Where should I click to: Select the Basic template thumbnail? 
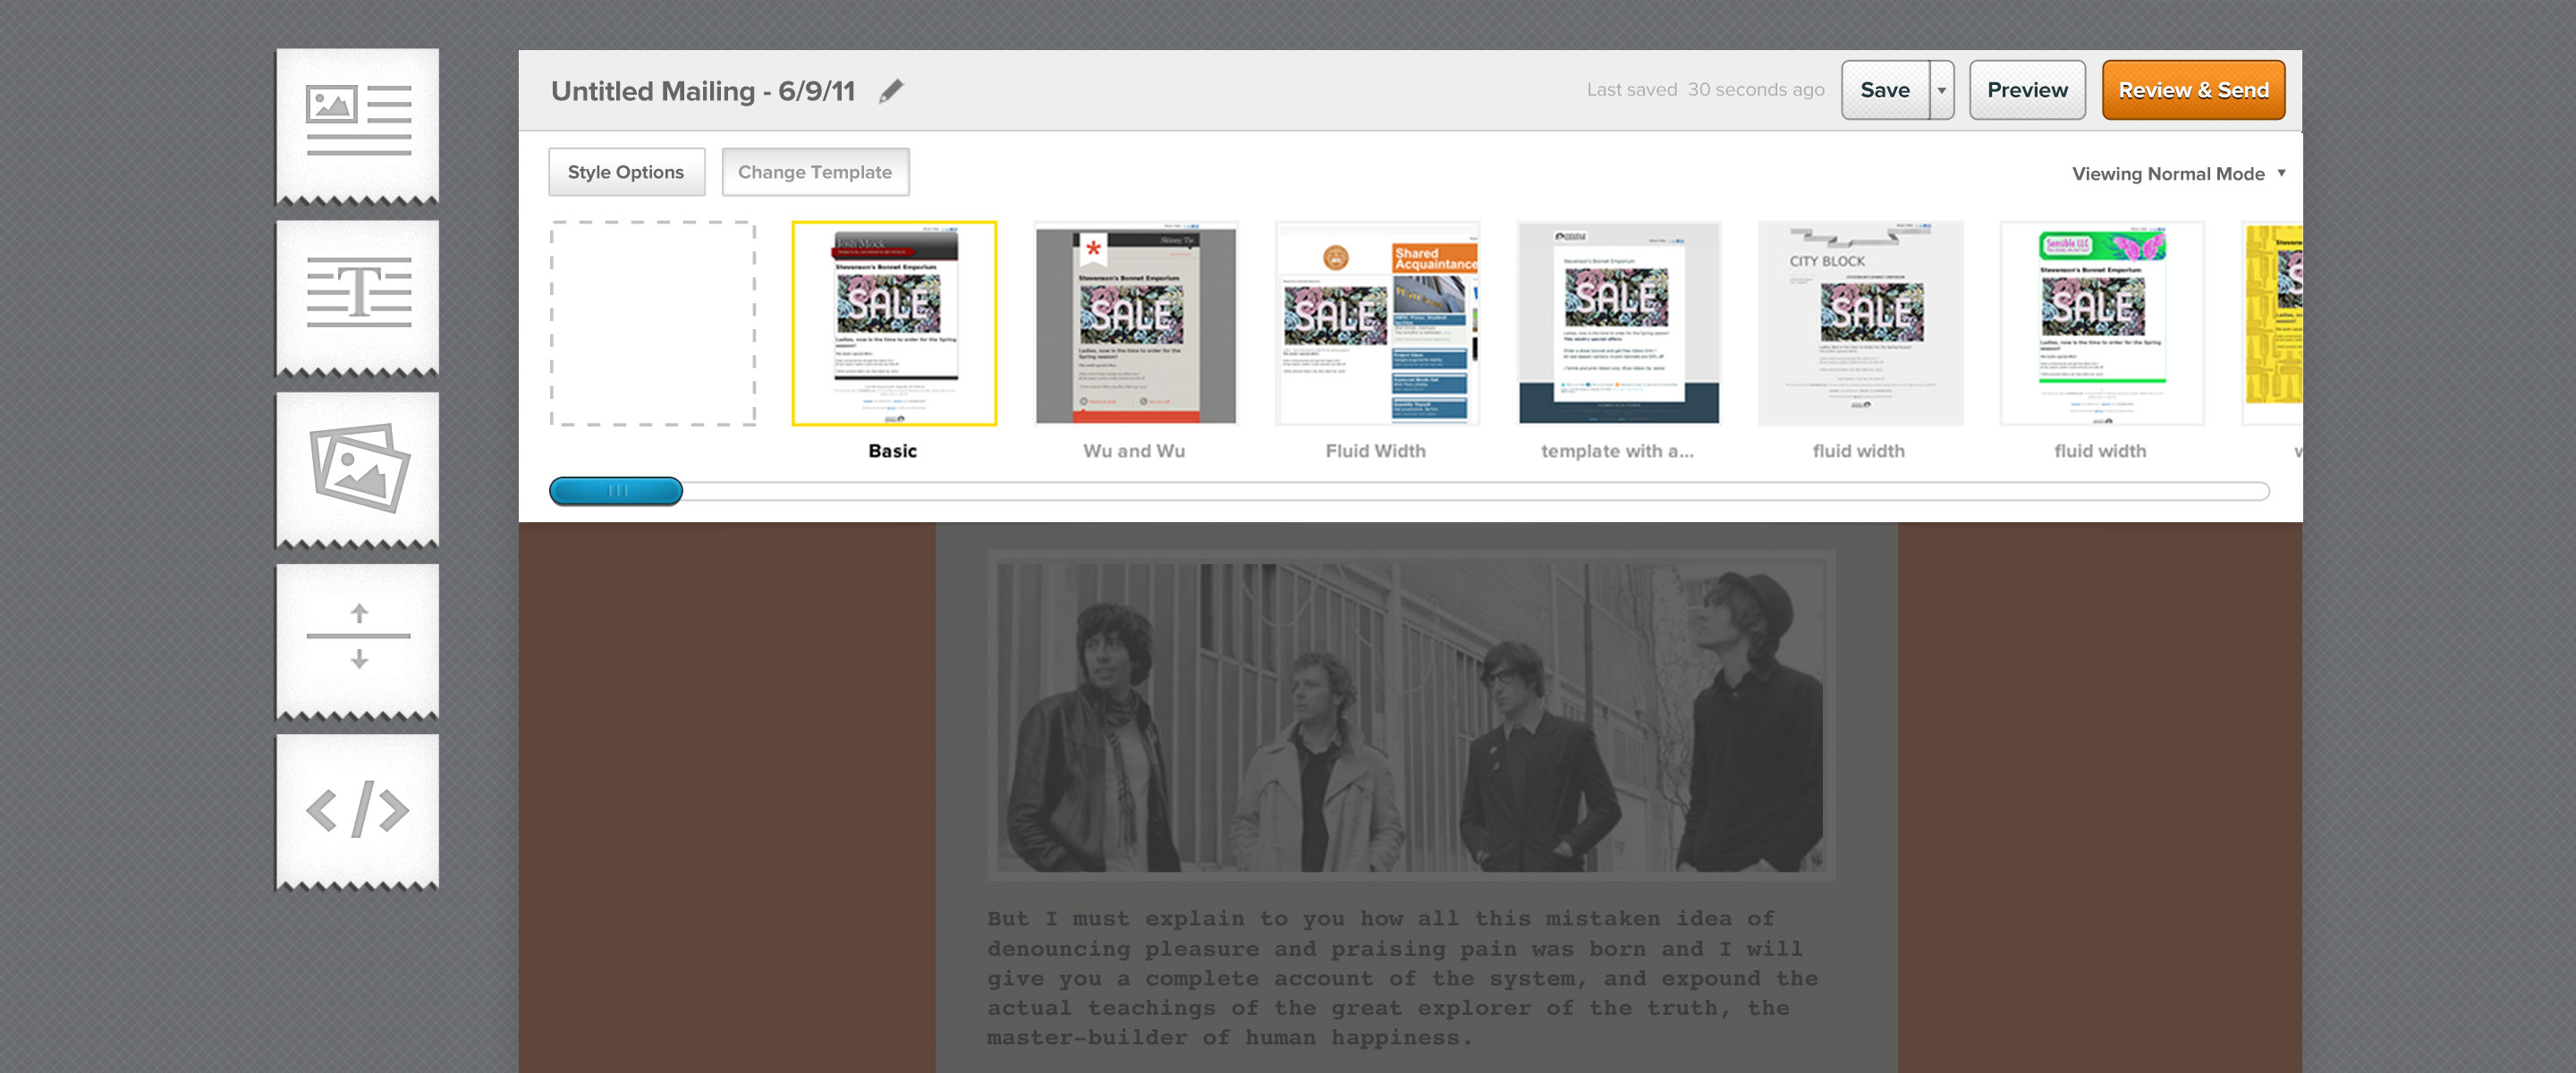point(893,323)
